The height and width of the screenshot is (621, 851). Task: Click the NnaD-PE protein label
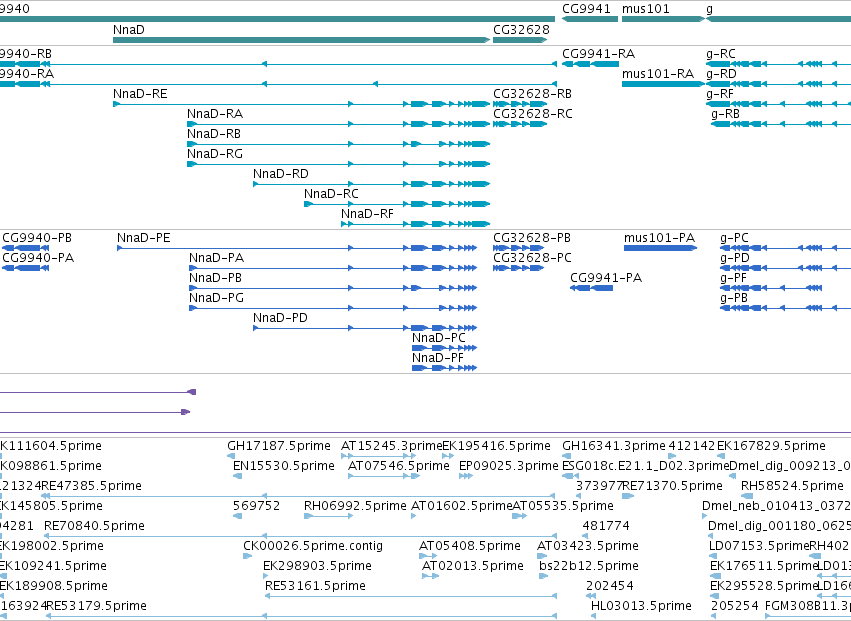click(x=144, y=238)
